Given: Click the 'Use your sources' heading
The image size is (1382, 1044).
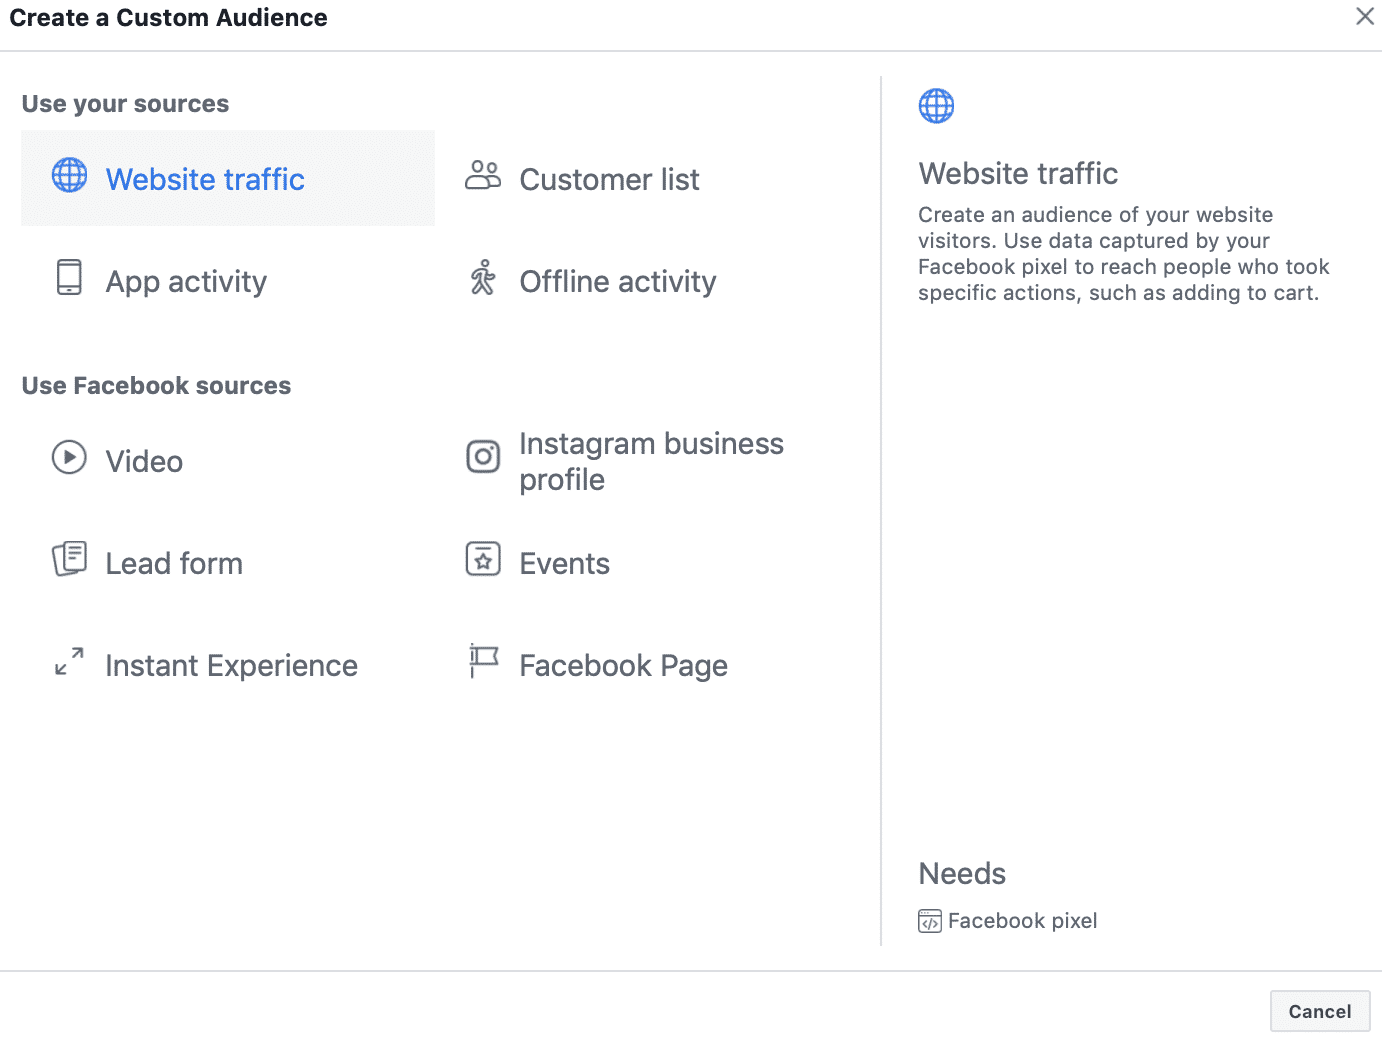Looking at the screenshot, I should pos(125,104).
